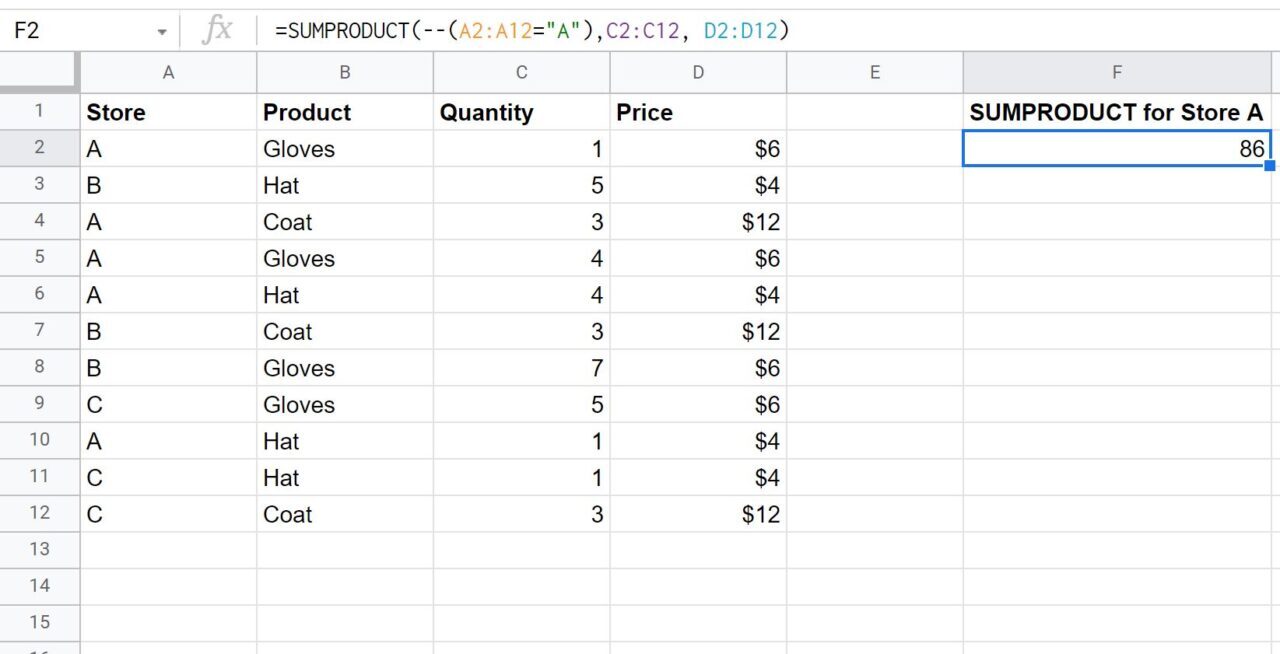Select column D header
The height and width of the screenshot is (654, 1280).
pos(697,72)
